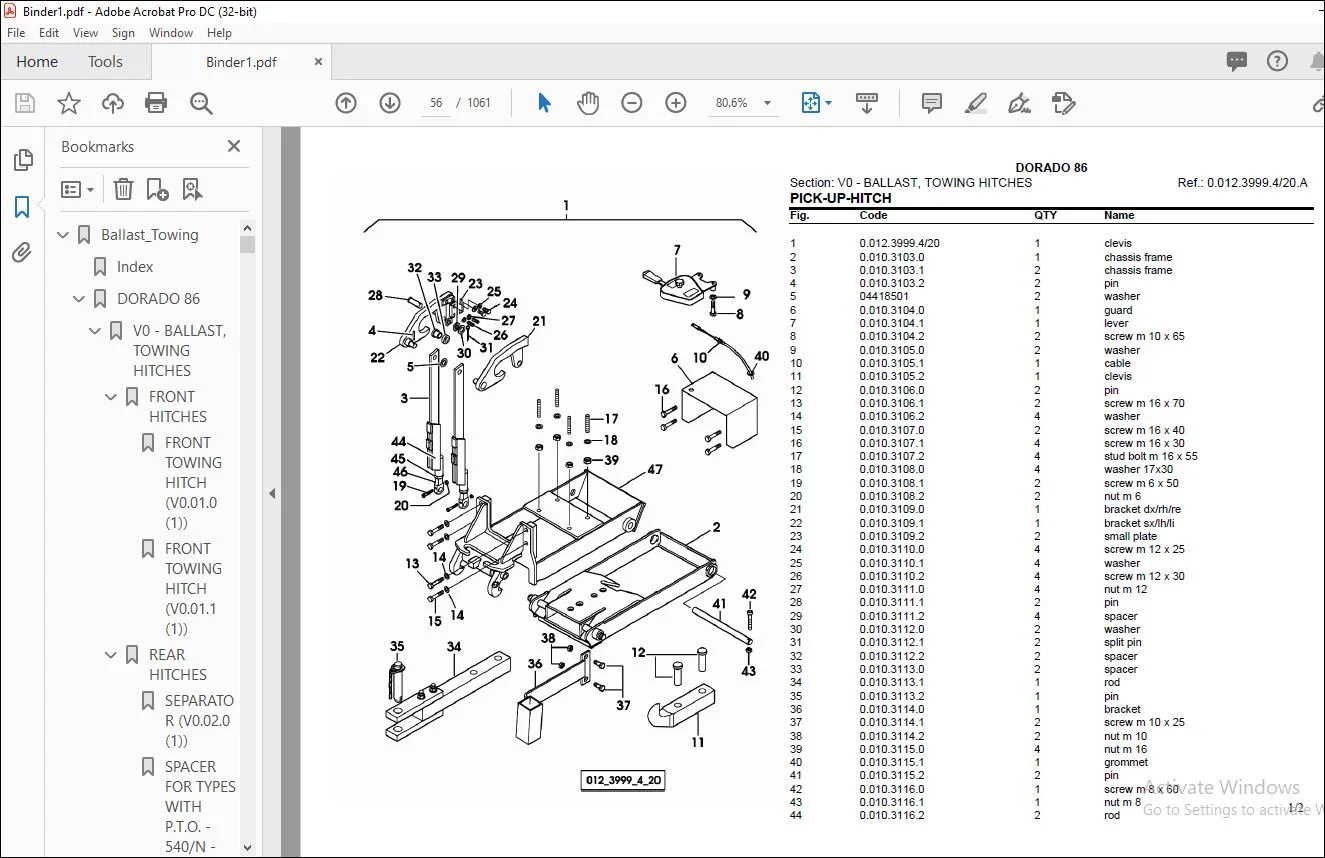Activate the selection arrow tool

[544, 103]
